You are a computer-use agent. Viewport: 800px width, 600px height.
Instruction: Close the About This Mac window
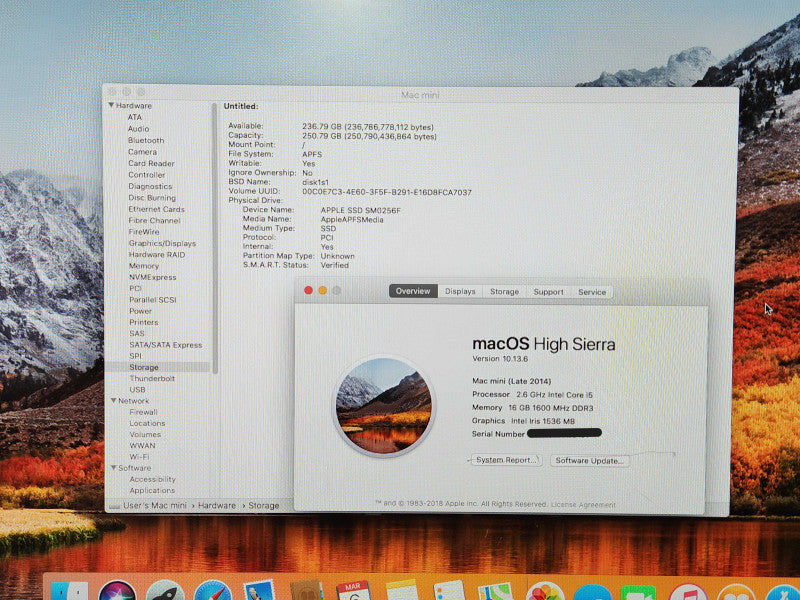pos(308,290)
